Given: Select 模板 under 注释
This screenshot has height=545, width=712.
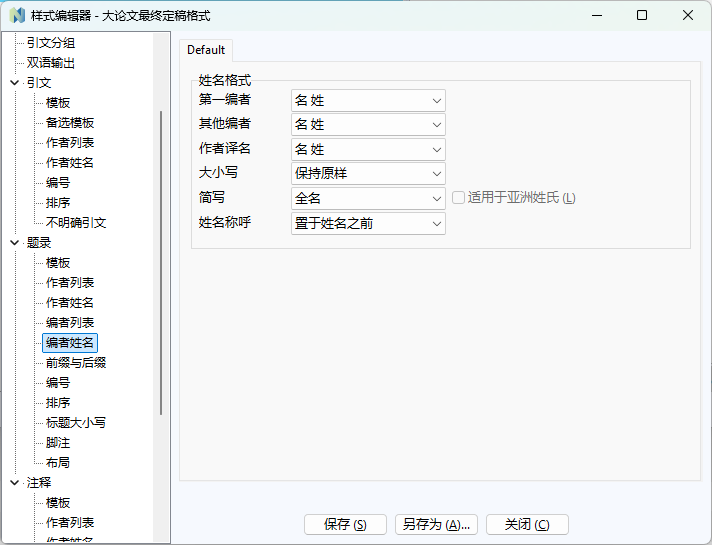Looking at the screenshot, I should point(58,502).
